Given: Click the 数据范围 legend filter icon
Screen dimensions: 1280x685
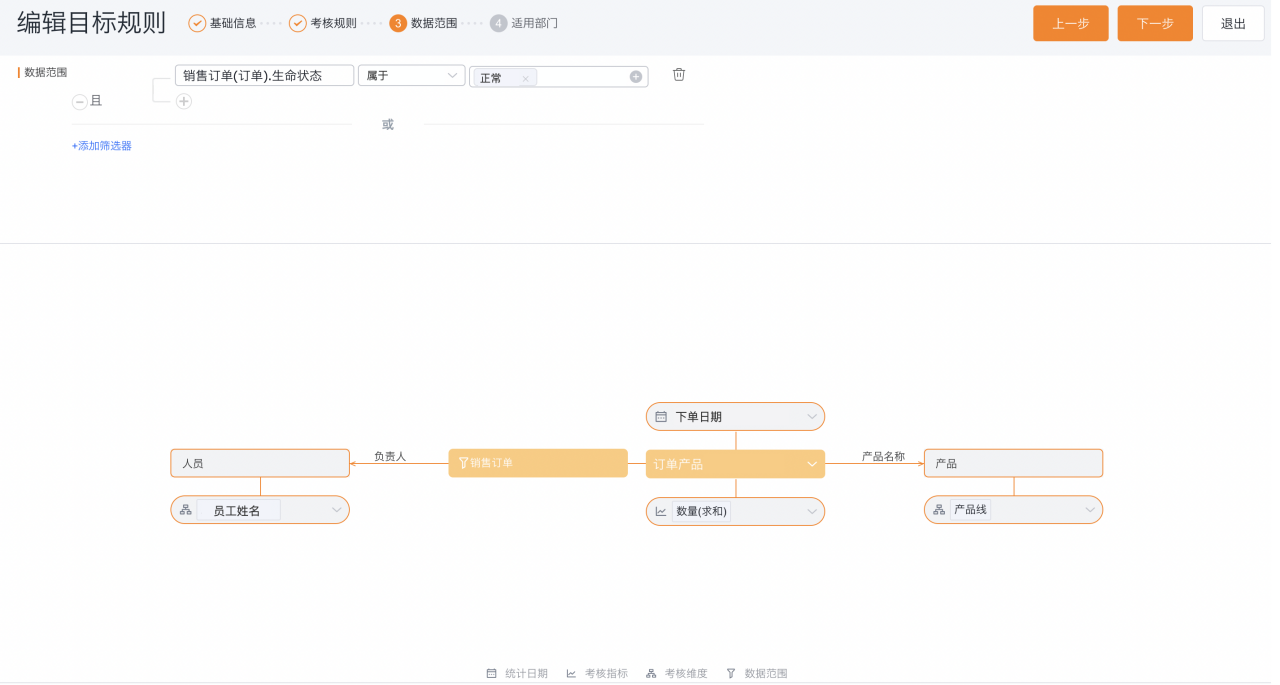Looking at the screenshot, I should pyautogui.click(x=731, y=674).
